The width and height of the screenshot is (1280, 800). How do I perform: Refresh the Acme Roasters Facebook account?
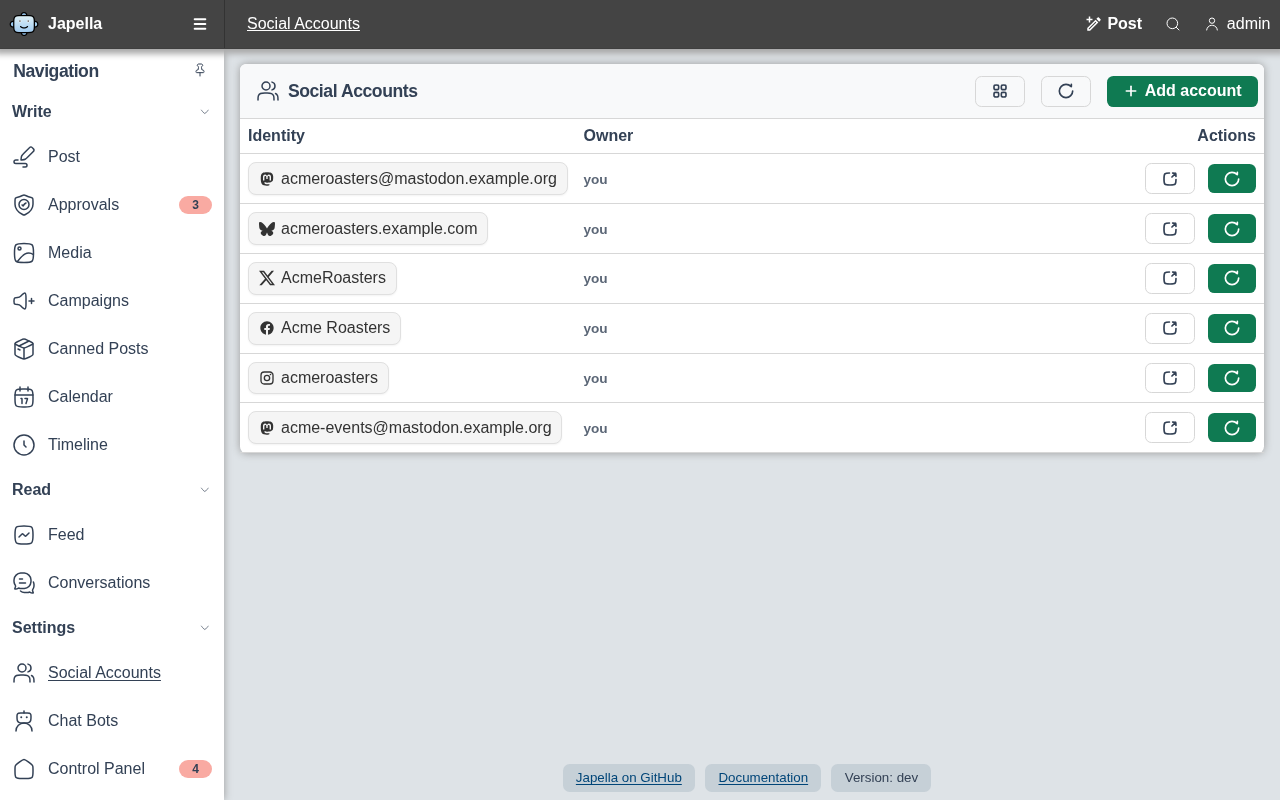coord(1232,328)
